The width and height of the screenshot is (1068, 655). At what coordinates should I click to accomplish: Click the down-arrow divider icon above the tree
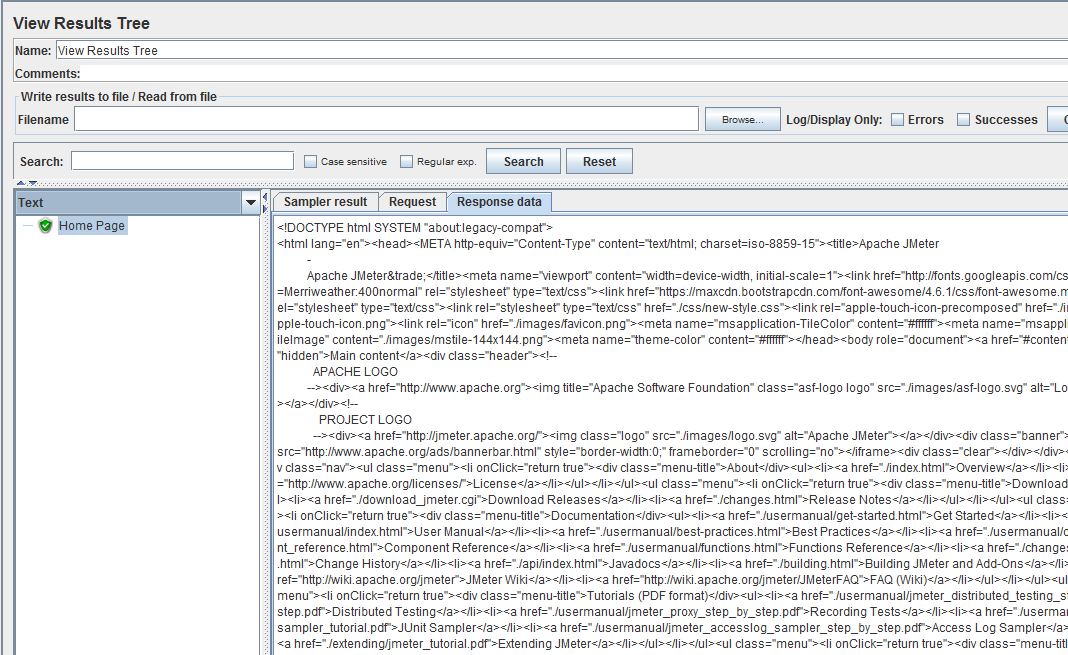[x=32, y=183]
